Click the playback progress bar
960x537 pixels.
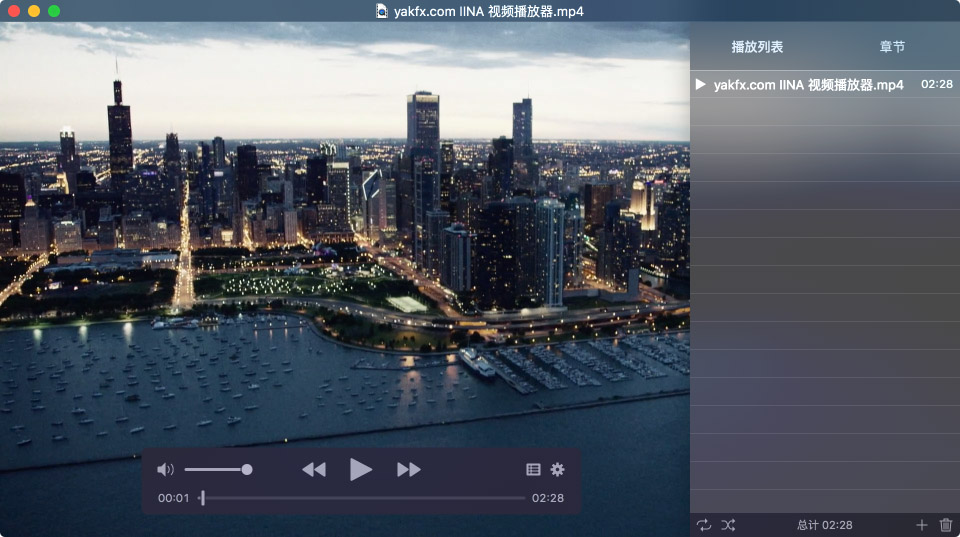click(x=362, y=498)
